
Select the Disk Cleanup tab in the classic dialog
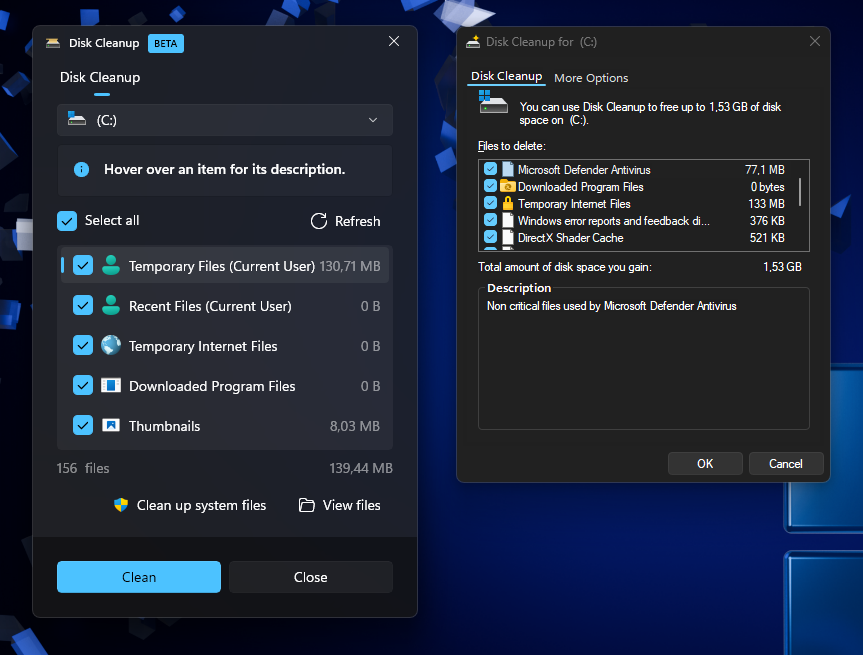pos(506,77)
